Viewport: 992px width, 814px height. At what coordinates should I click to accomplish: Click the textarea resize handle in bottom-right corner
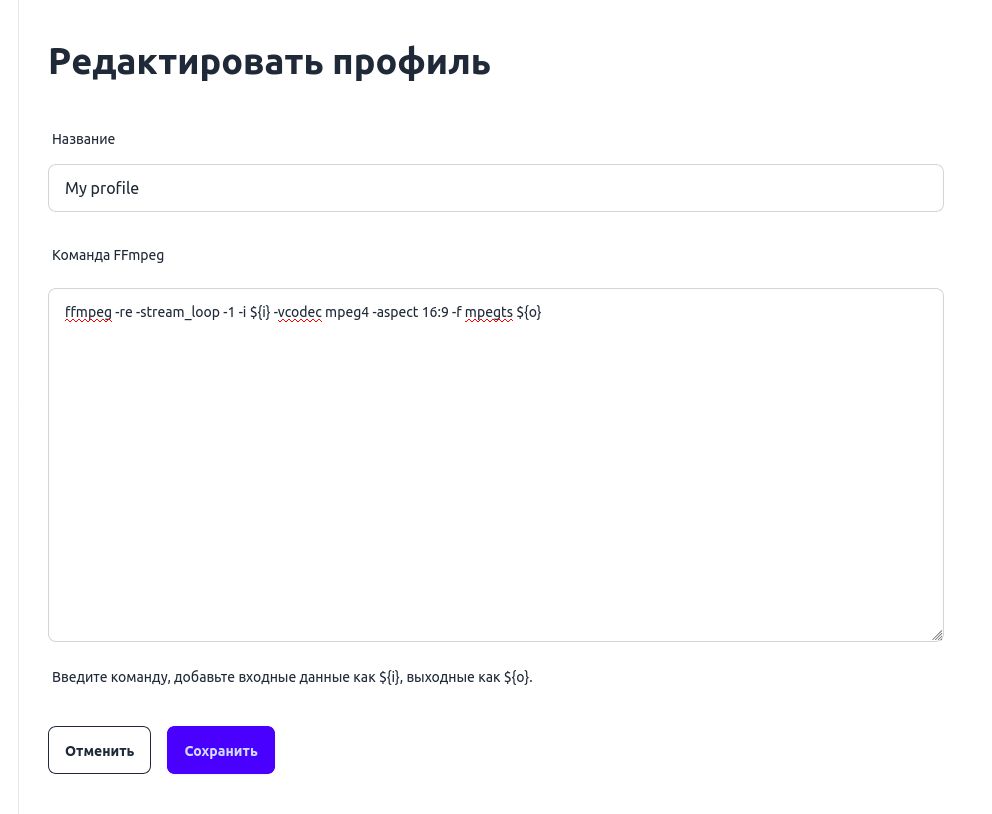pyautogui.click(x=937, y=635)
